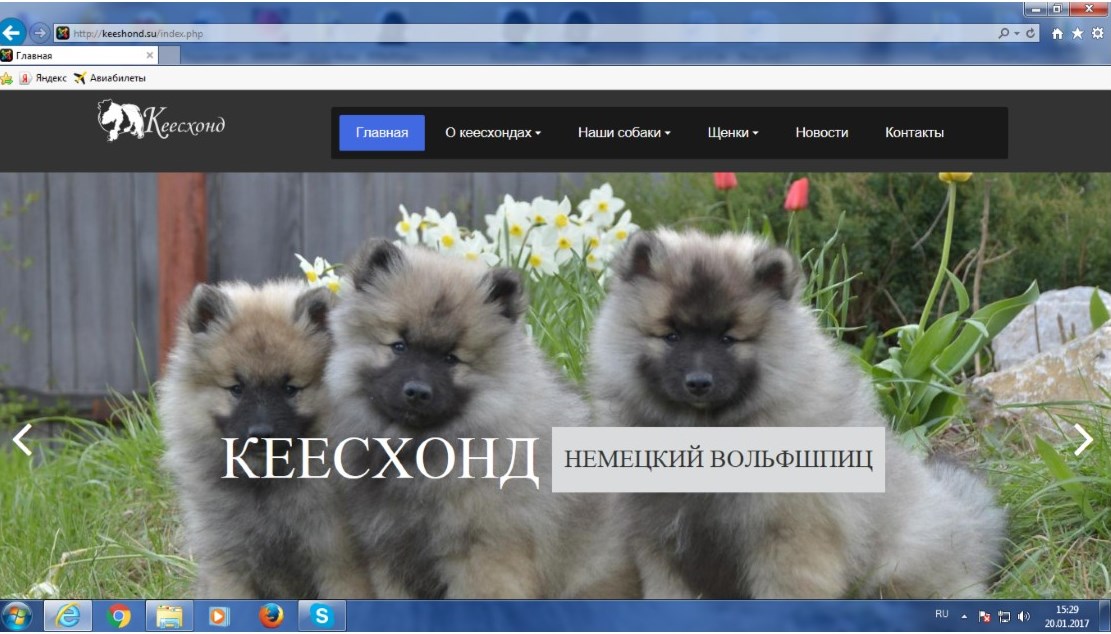1111x634 pixels.
Task: Open the browser Home icon
Action: tap(1057, 33)
